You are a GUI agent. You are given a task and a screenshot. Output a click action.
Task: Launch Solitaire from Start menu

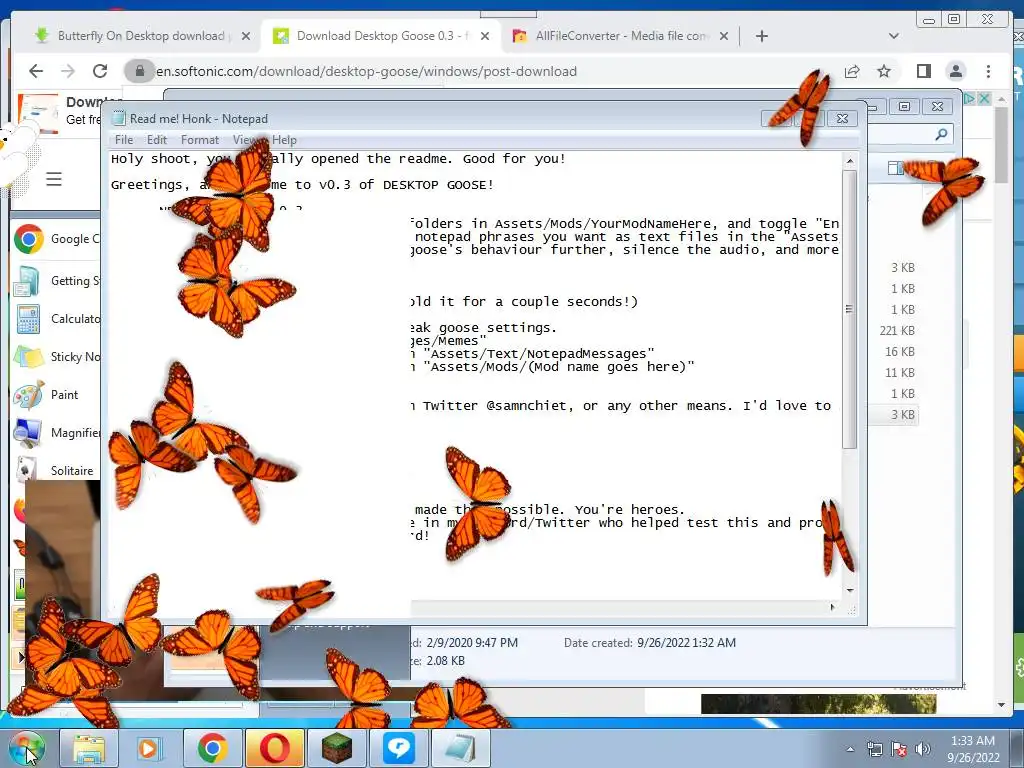point(56,470)
